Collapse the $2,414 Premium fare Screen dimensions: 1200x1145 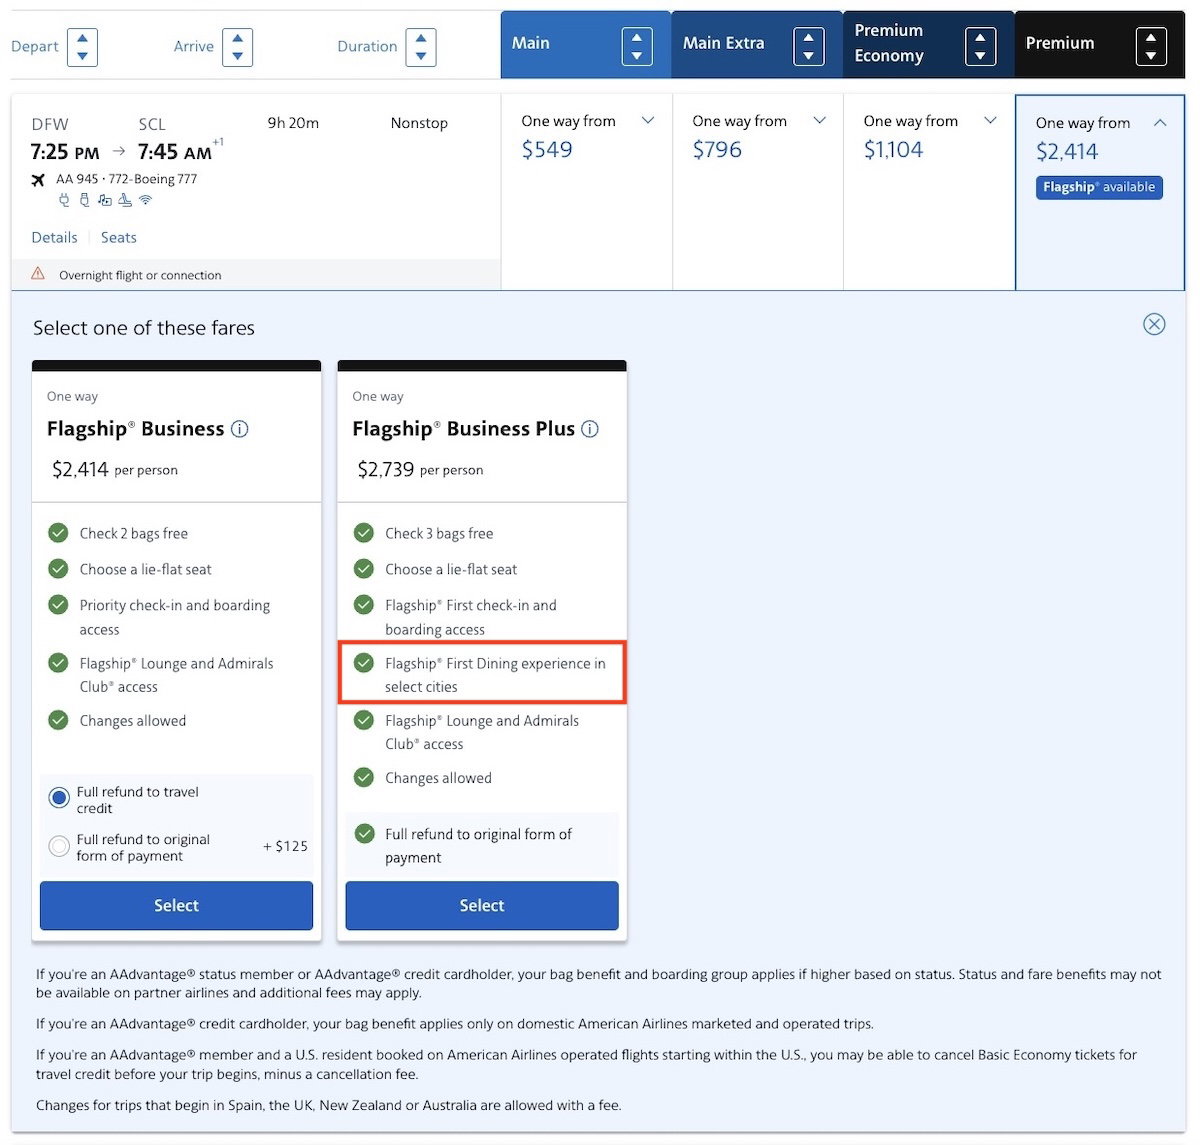tap(1160, 123)
